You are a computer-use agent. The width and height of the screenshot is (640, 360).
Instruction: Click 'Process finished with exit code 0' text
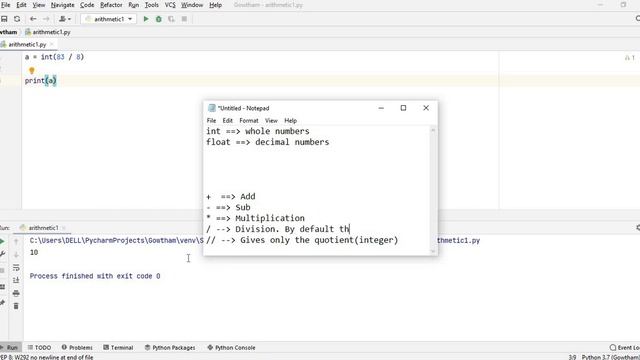point(95,276)
